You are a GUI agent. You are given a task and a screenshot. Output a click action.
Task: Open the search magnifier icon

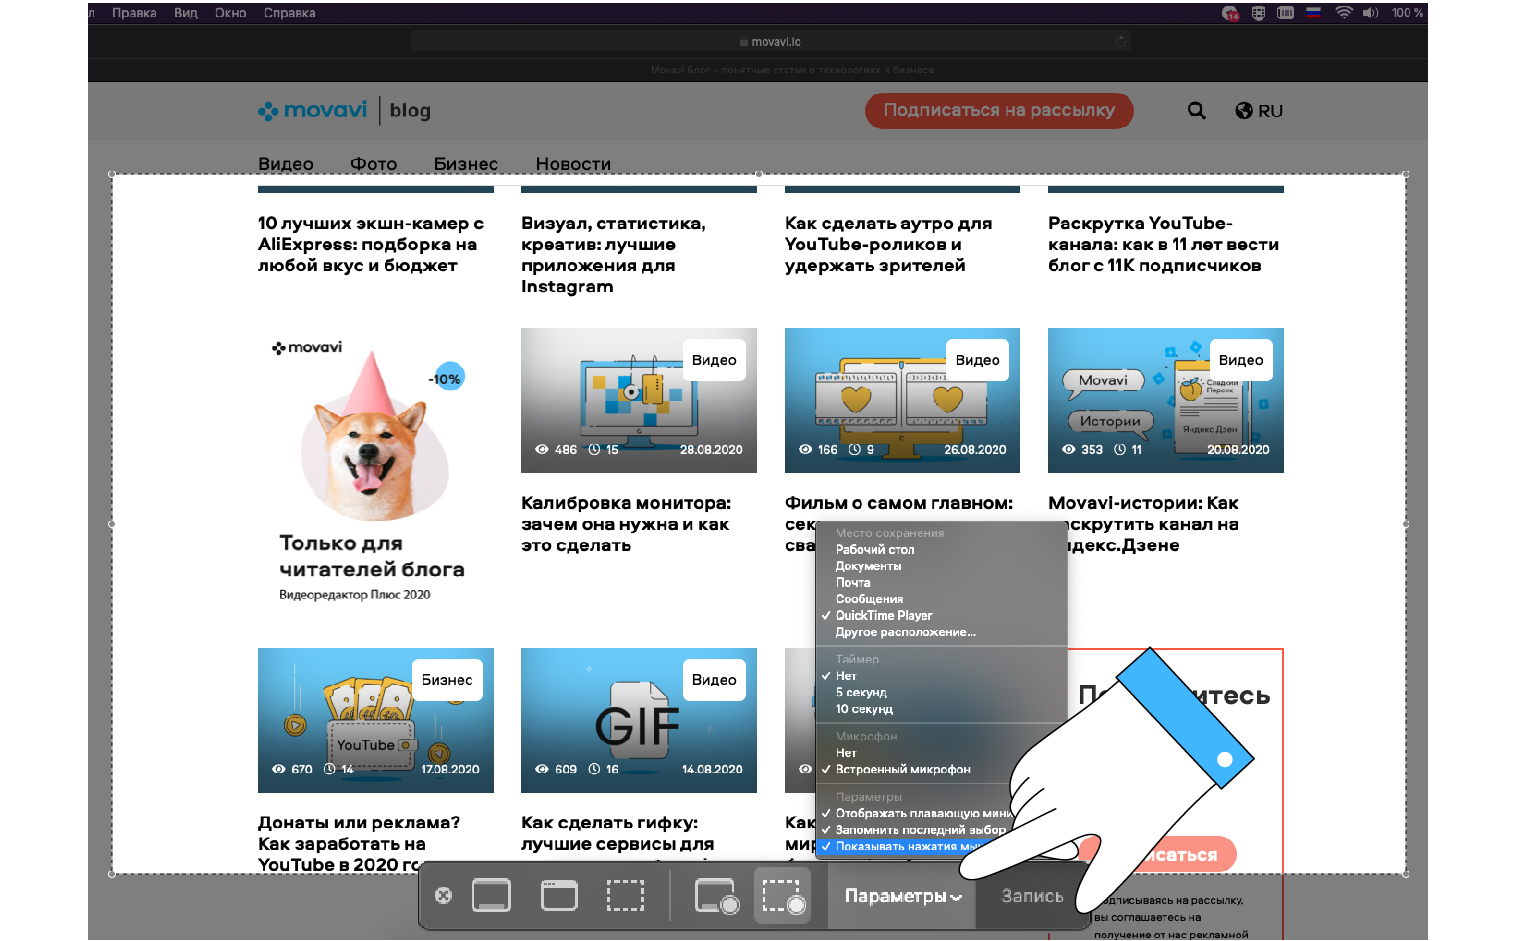pyautogui.click(x=1196, y=110)
